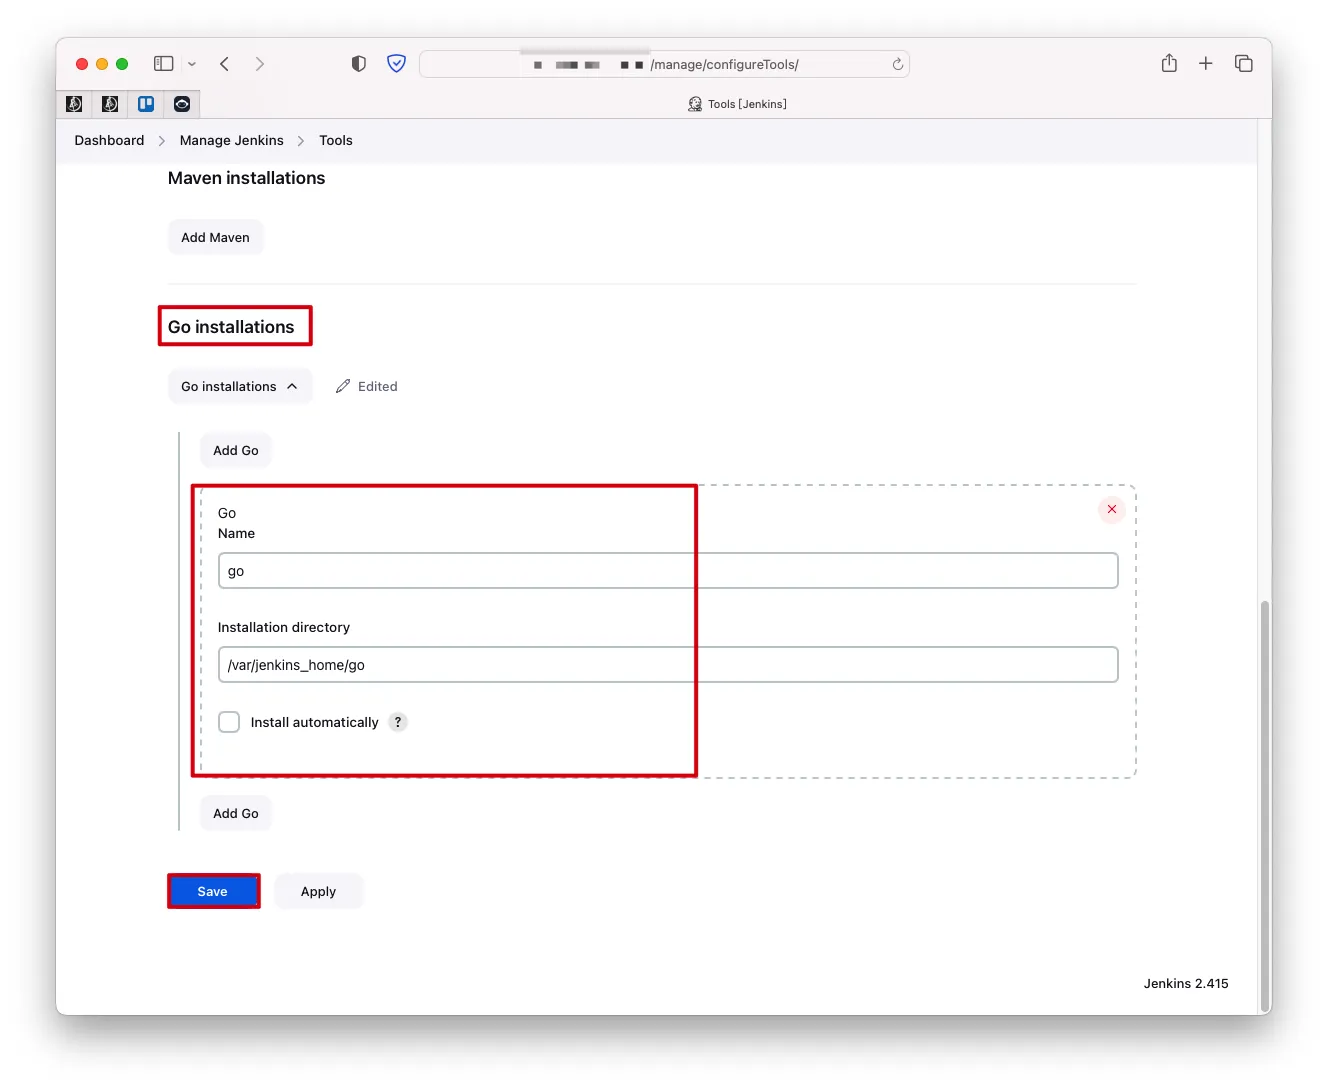Click the blue checkmark shield extension icon

coord(397,64)
